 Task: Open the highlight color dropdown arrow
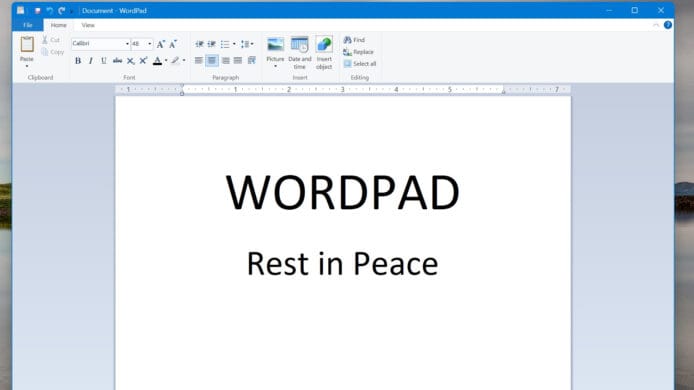(x=184, y=61)
